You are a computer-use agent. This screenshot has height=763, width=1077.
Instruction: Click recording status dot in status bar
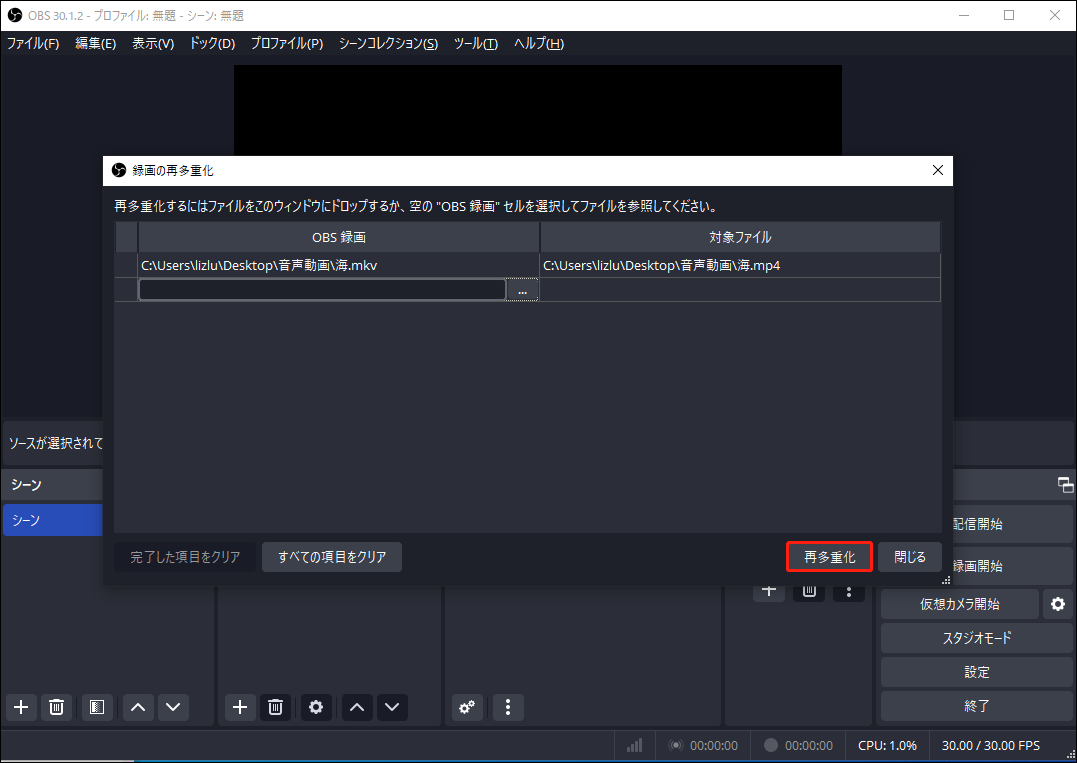[x=771, y=745]
